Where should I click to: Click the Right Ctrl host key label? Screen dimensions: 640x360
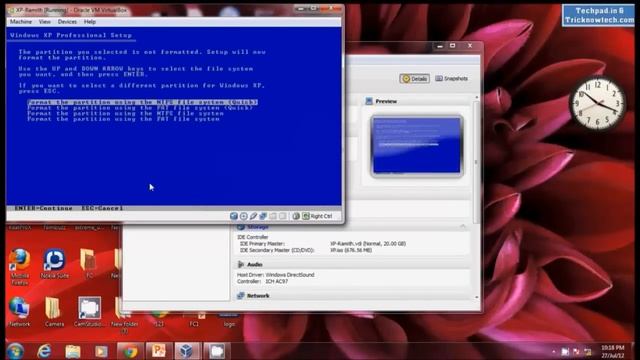pos(322,216)
